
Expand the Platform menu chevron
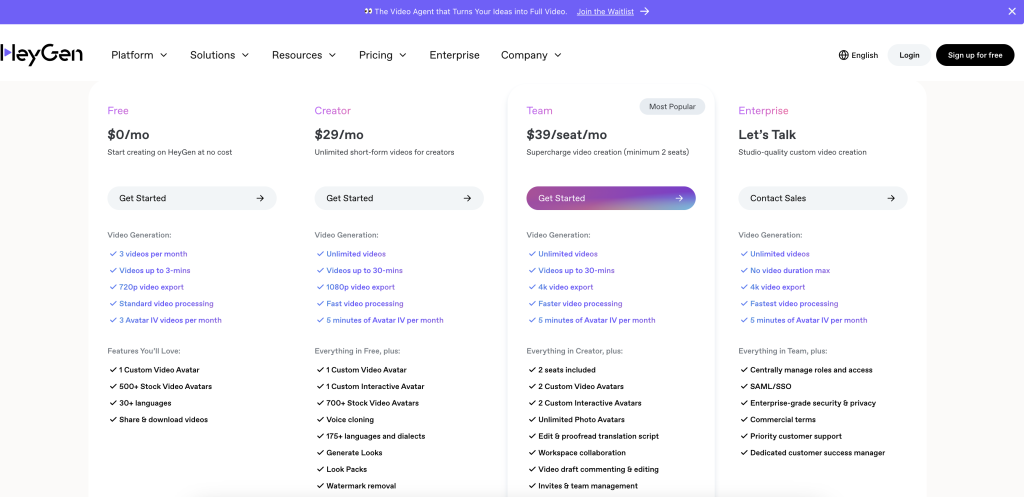tap(163, 56)
